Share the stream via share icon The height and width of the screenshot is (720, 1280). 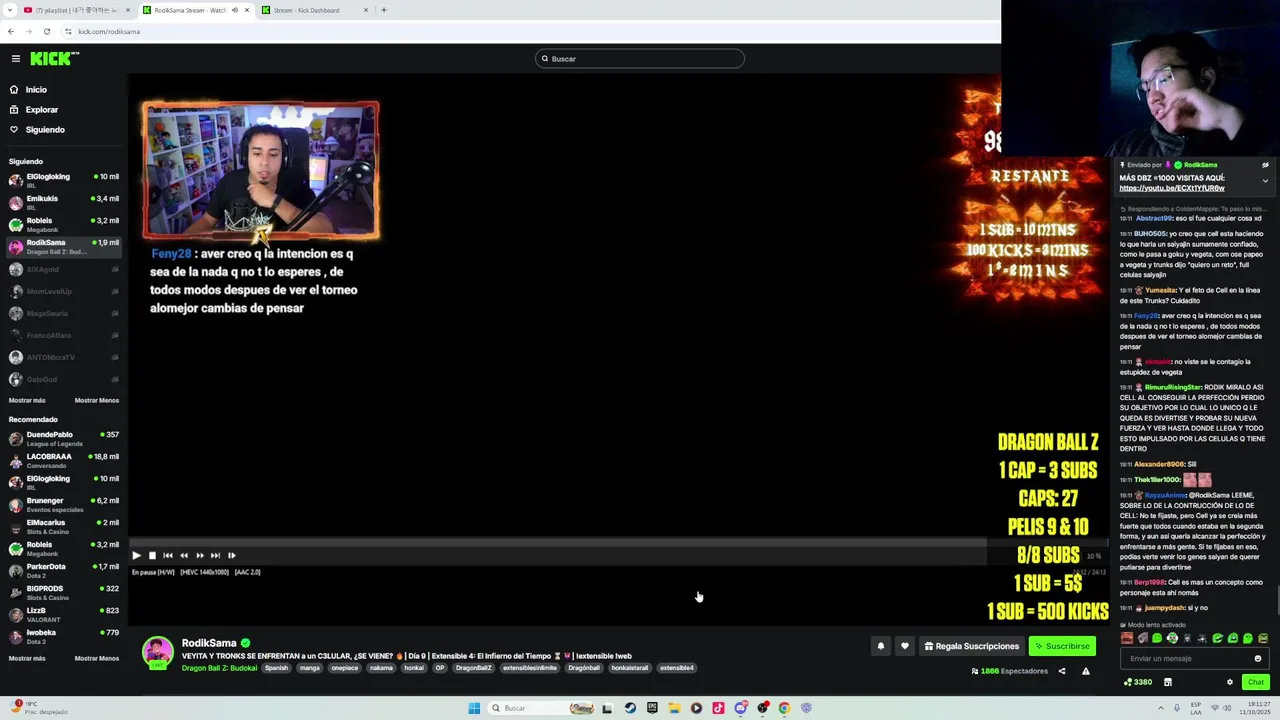click(x=1062, y=671)
